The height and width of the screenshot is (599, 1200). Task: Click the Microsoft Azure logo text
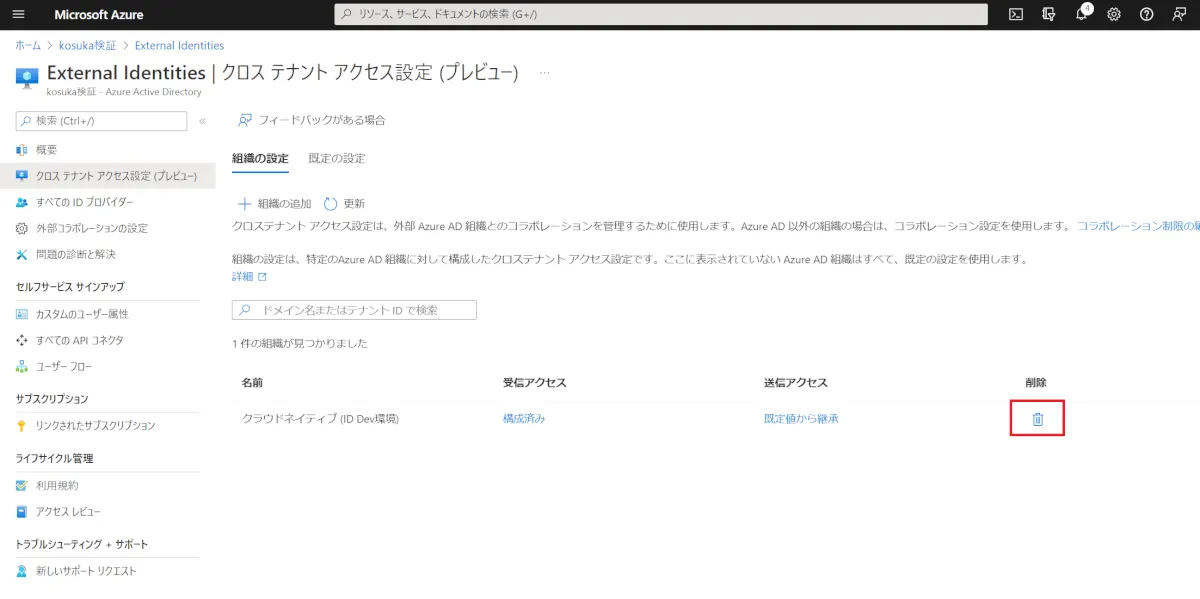[98, 15]
